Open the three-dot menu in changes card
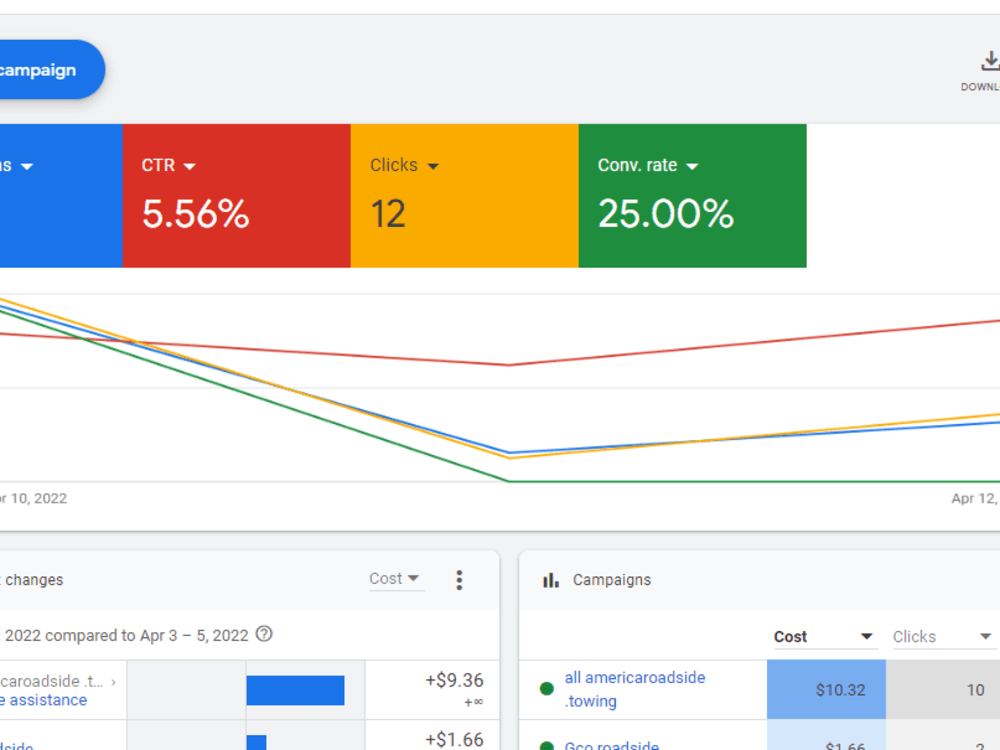This screenshot has height=750, width=1000. coord(459,580)
